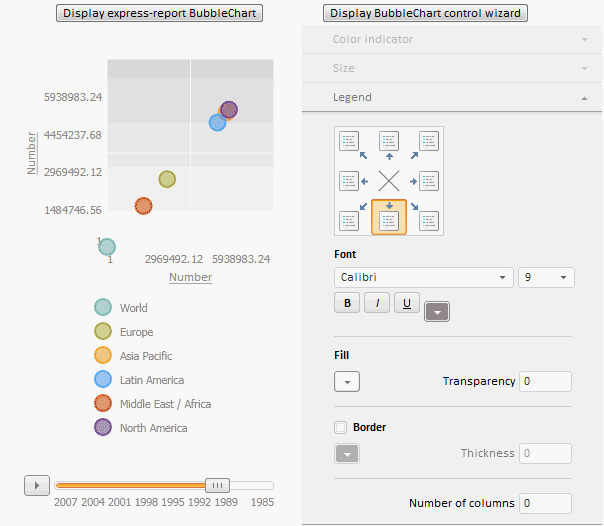Set legend position to bottom-right

(429, 219)
